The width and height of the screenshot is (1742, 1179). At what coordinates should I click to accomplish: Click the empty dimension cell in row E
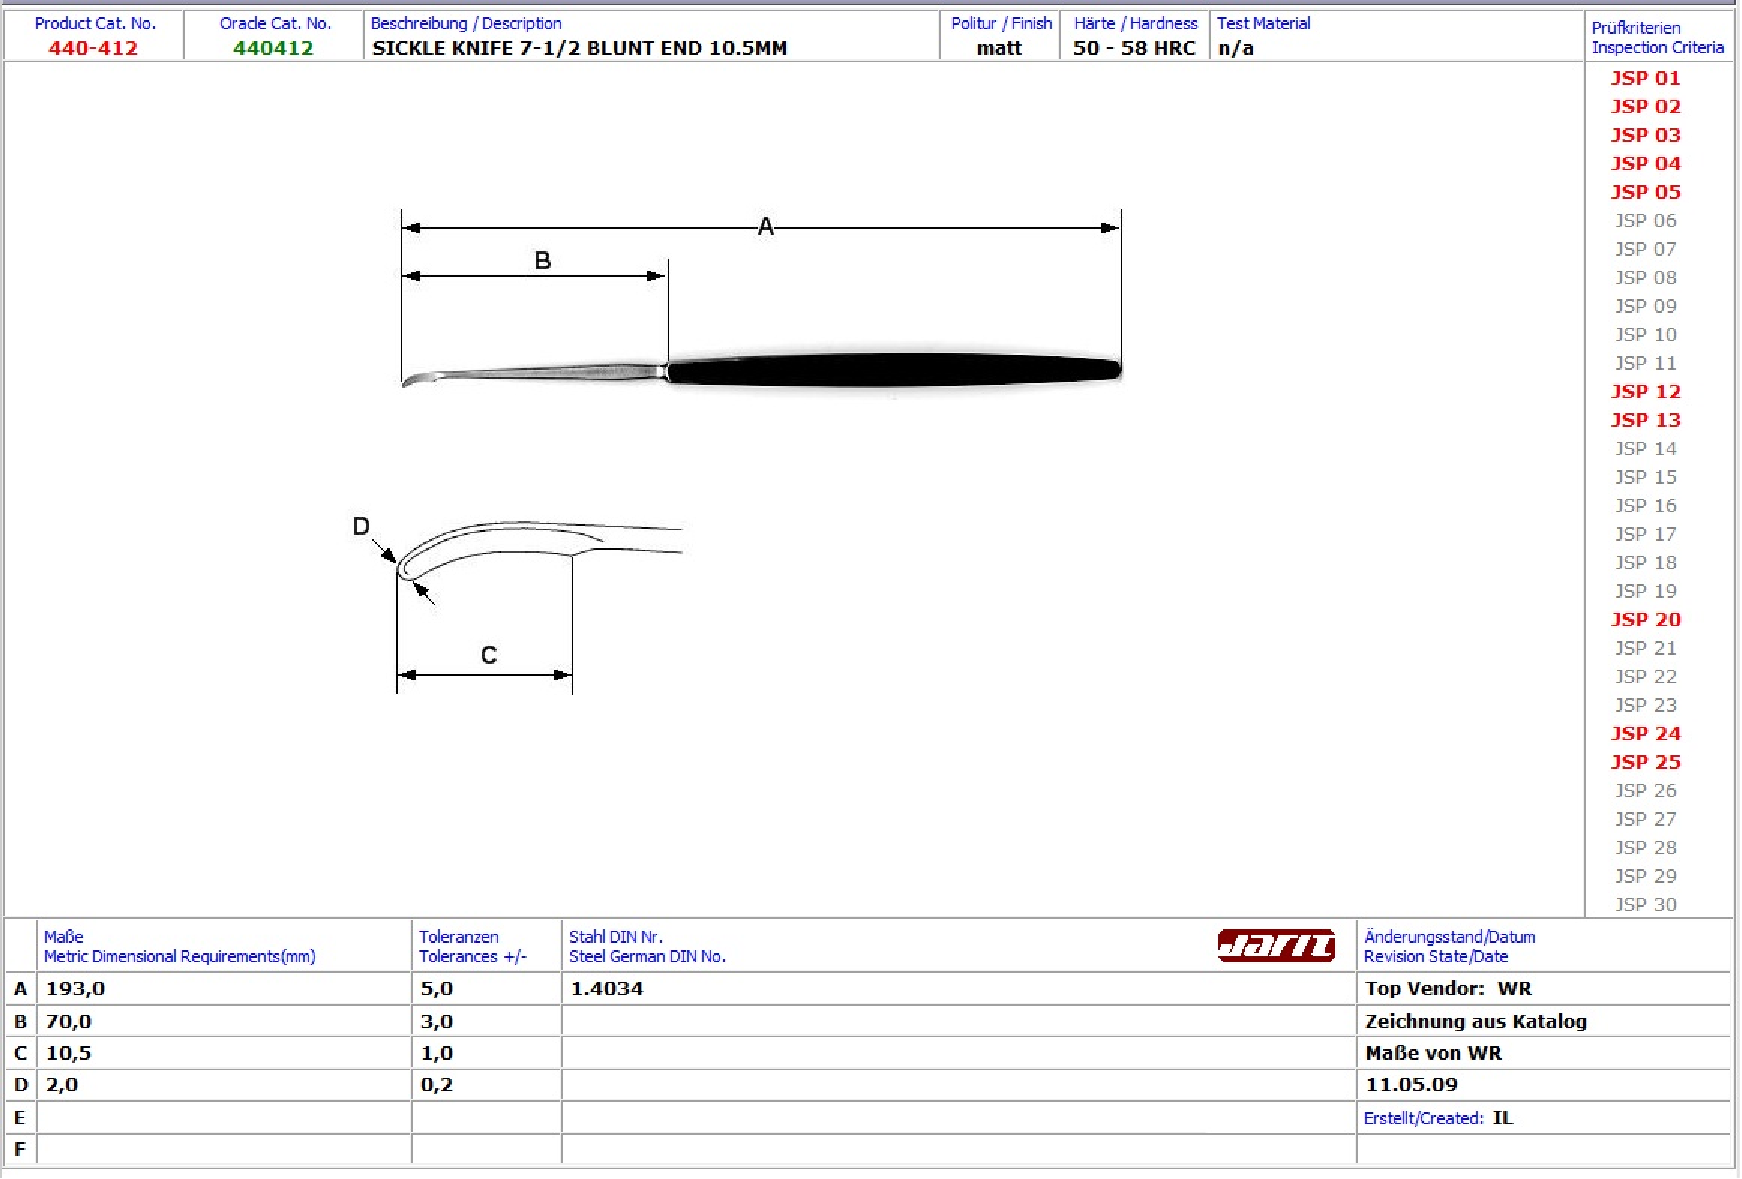[223, 1118]
